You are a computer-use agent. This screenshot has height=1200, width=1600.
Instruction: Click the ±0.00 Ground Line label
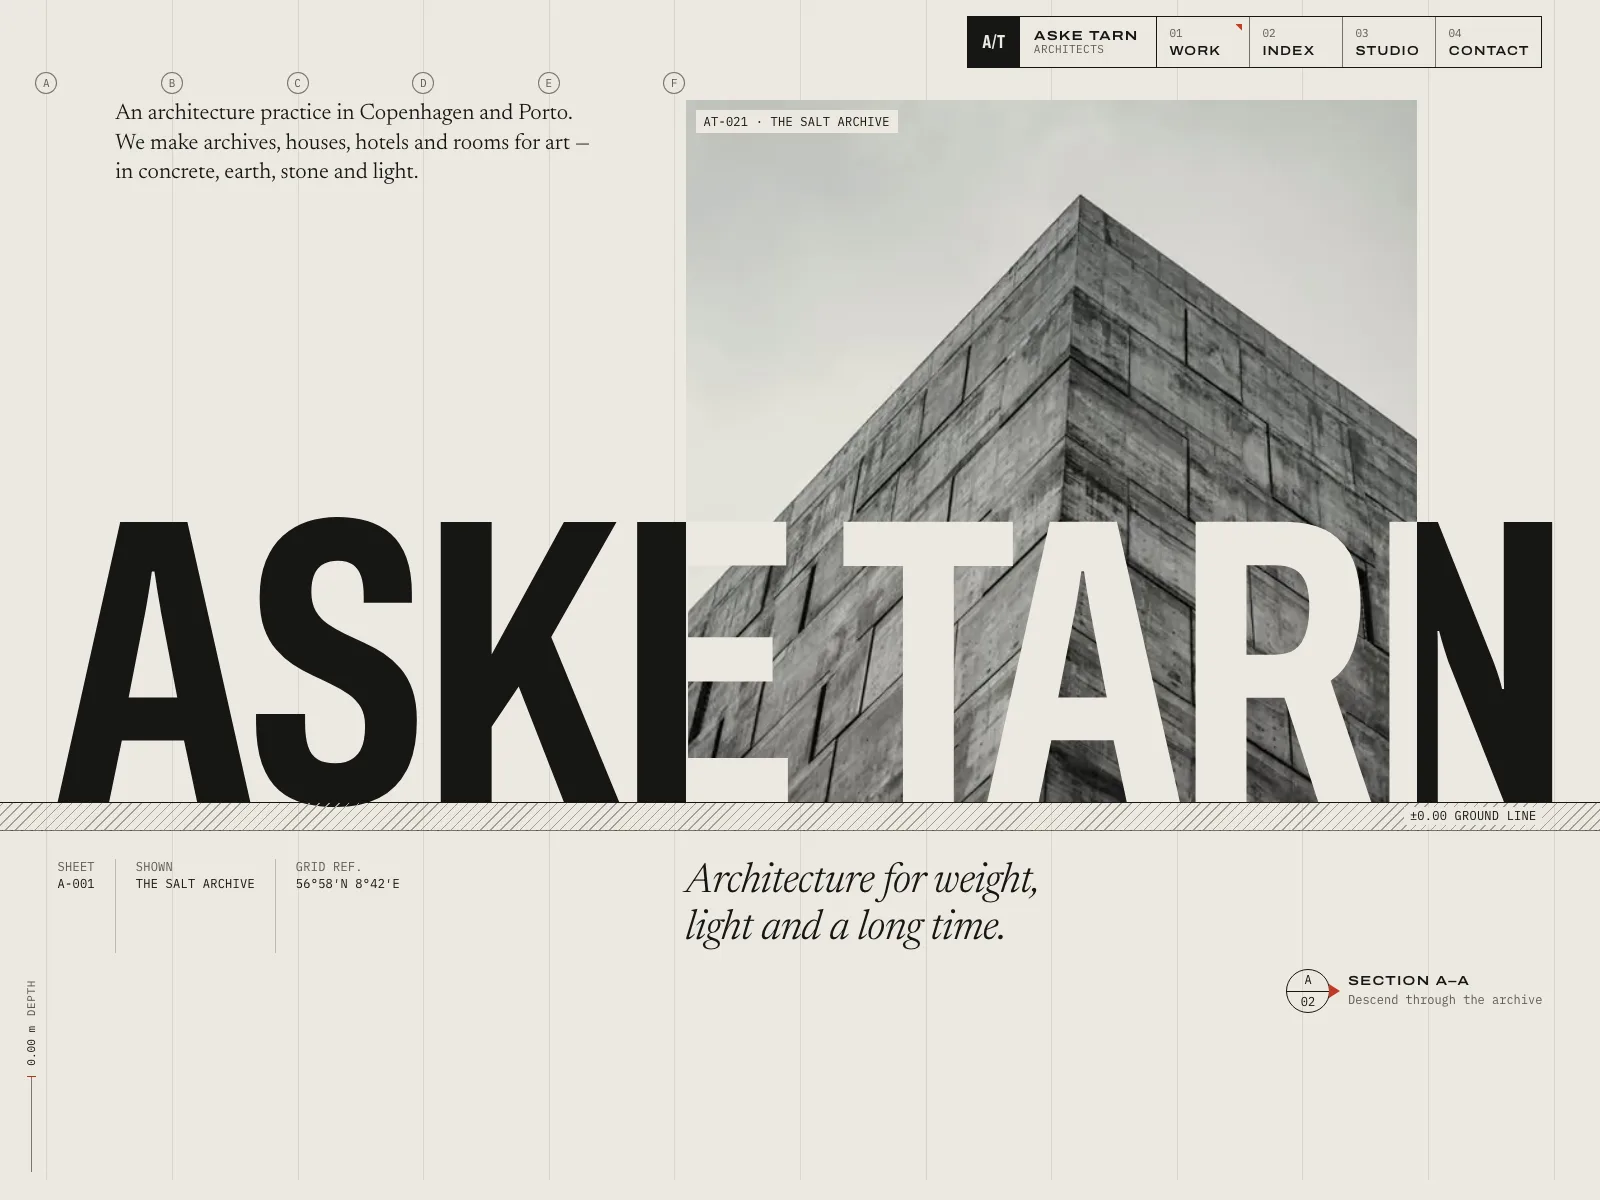tap(1473, 816)
